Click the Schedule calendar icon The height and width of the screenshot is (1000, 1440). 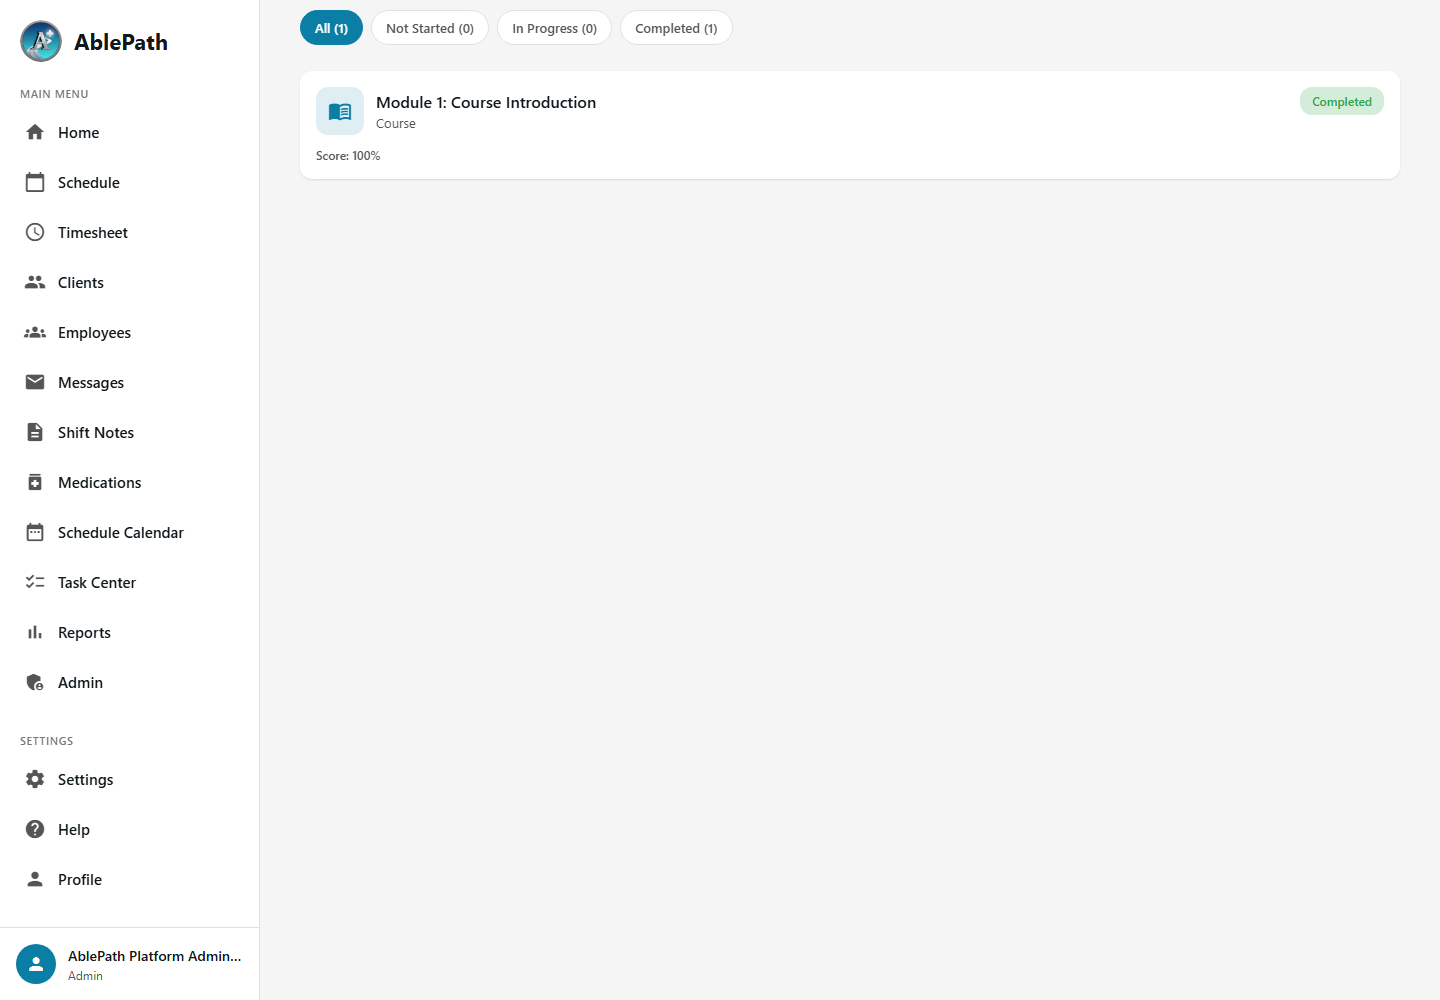tap(35, 182)
